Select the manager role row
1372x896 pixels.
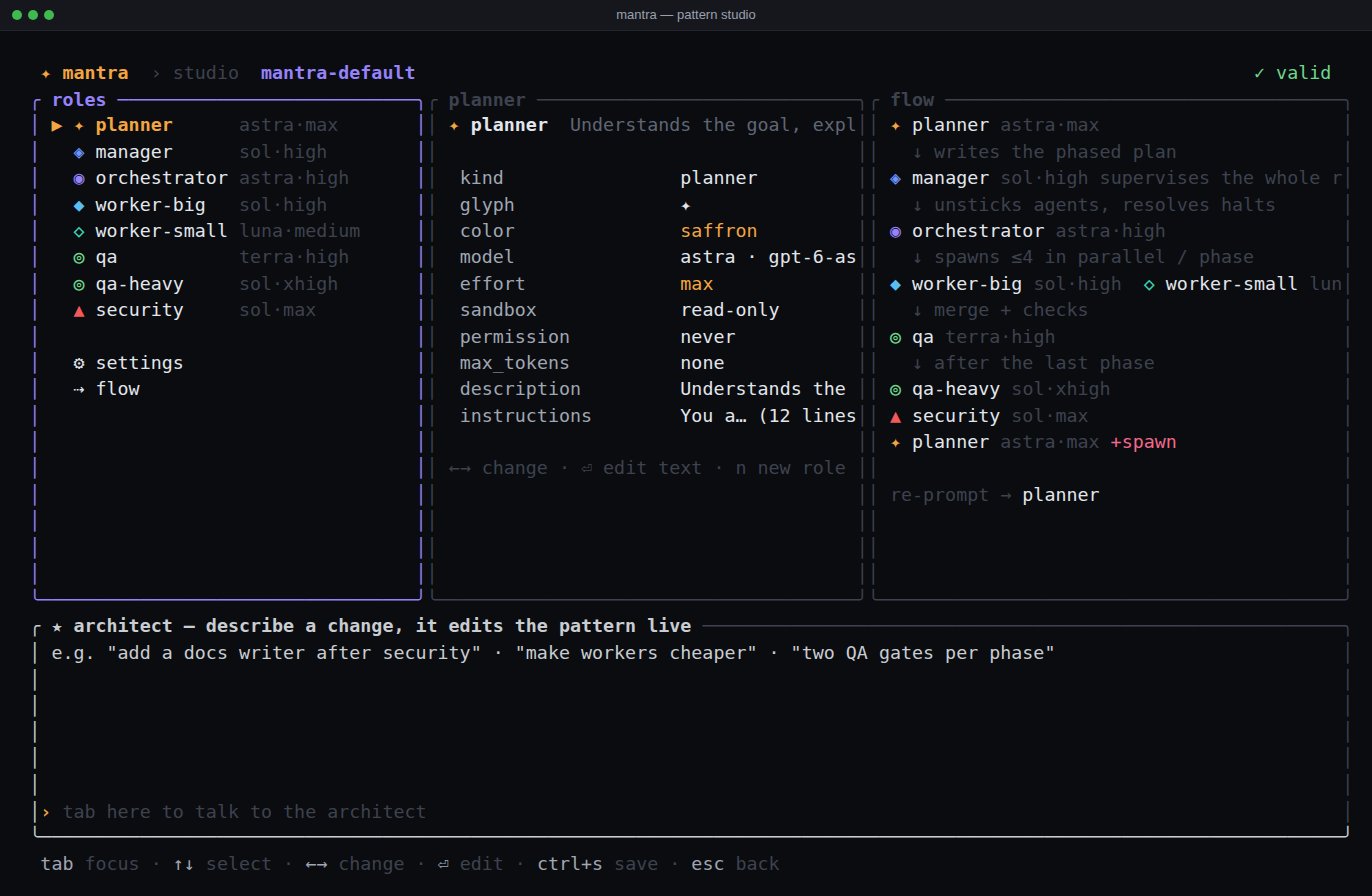[227, 152]
